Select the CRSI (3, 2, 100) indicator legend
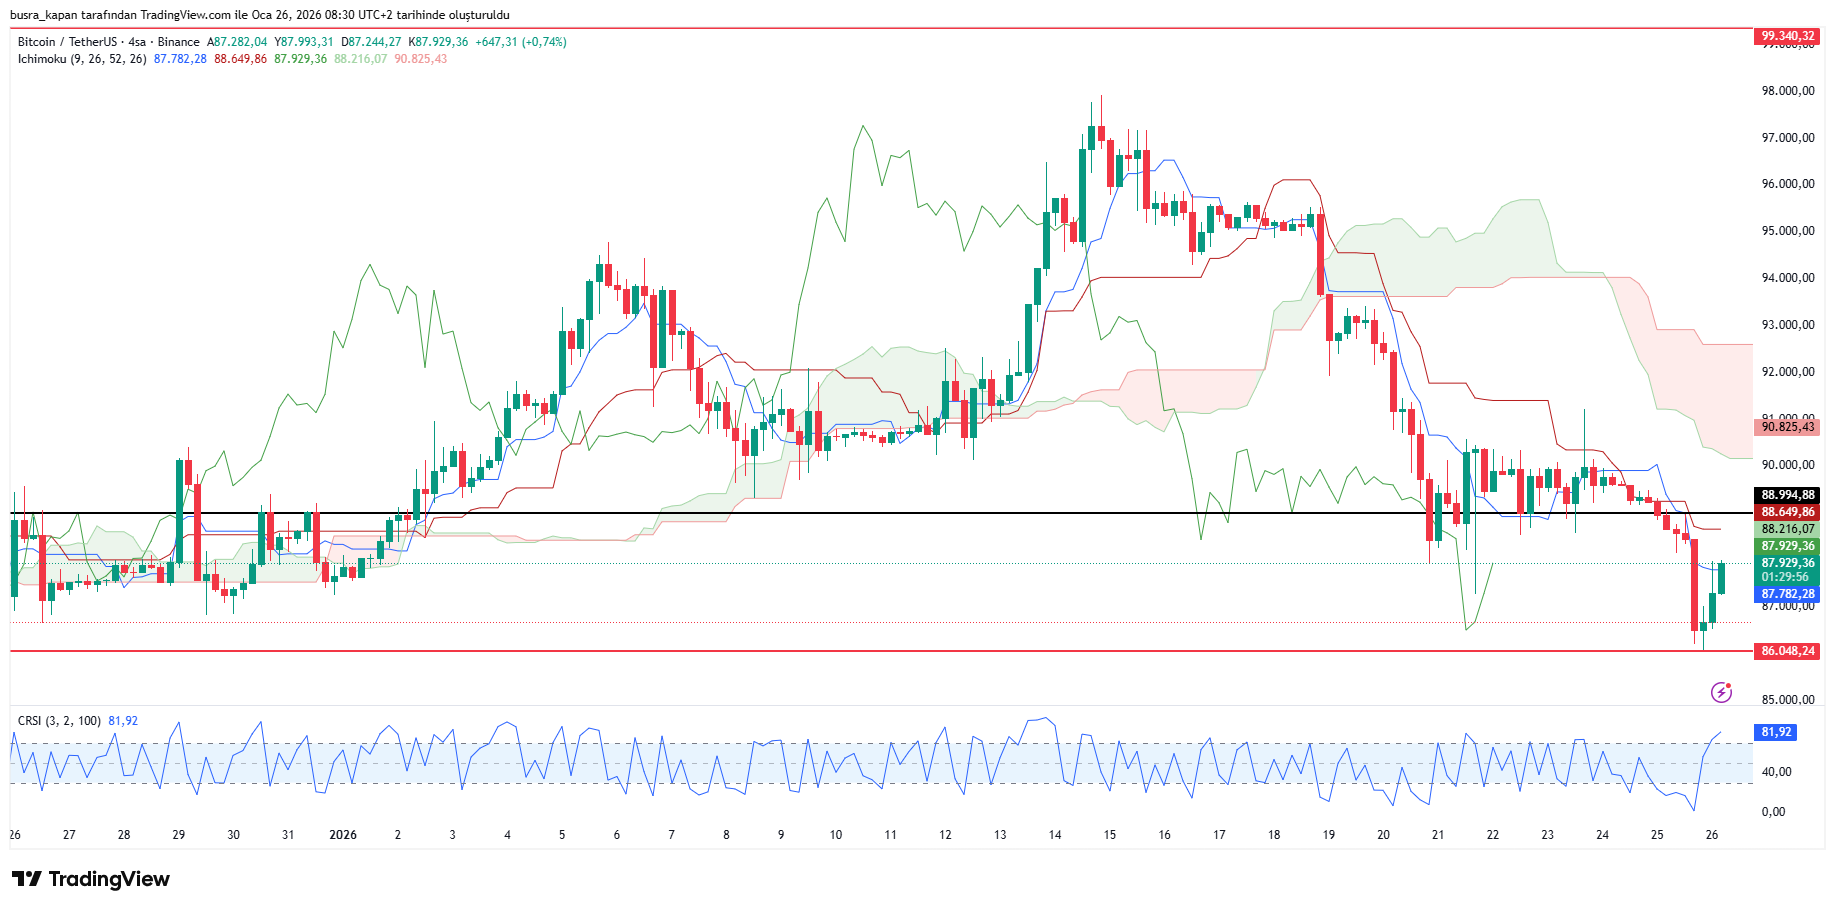The image size is (1835, 909). [59, 721]
